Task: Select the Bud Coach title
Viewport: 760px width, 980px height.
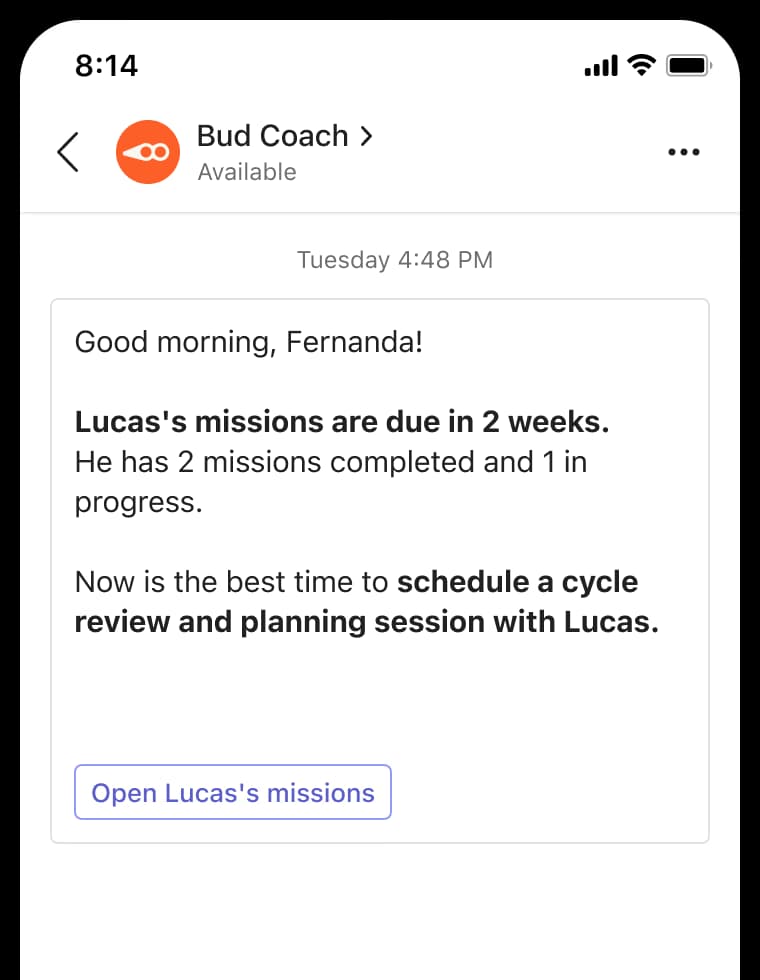Action: click(x=272, y=136)
